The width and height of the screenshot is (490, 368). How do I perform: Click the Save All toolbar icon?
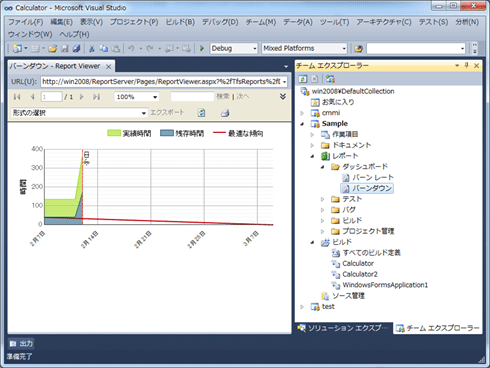[x=76, y=49]
